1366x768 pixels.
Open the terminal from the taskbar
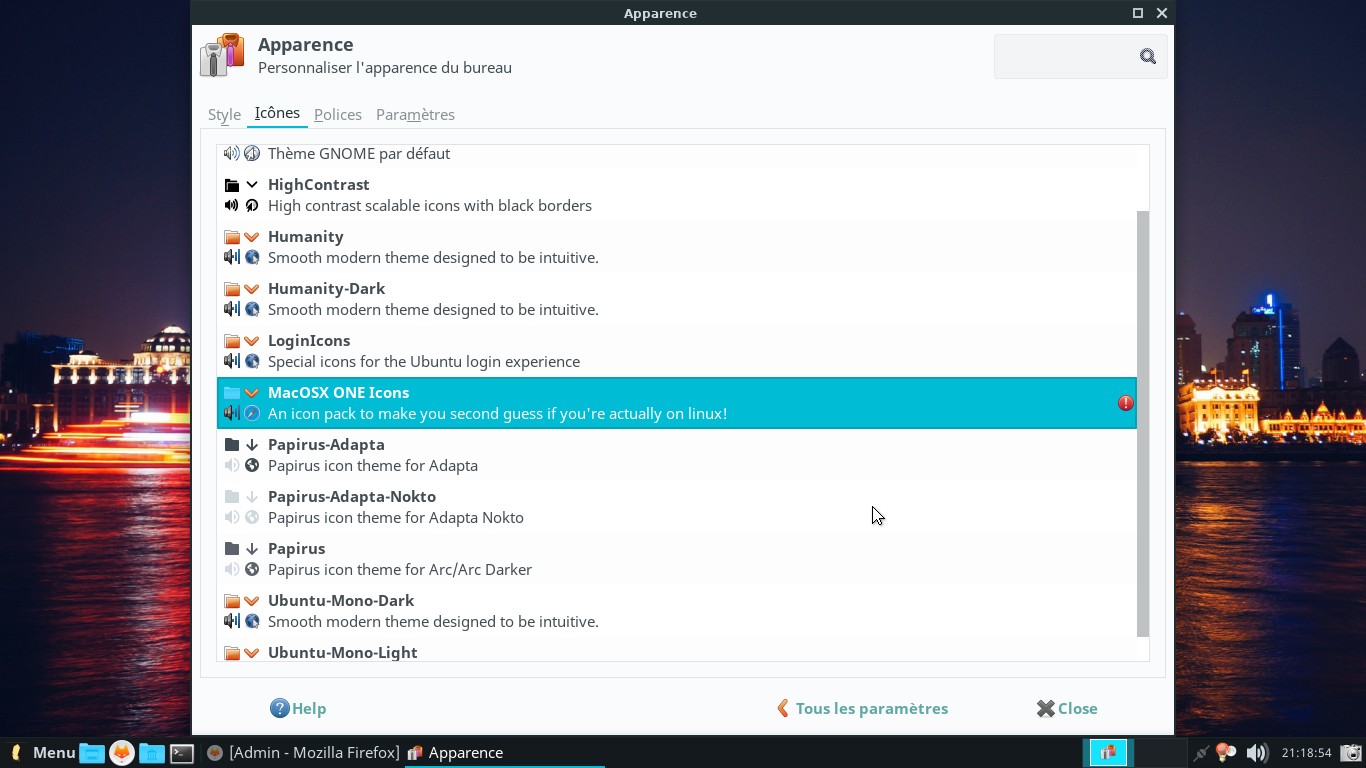pyautogui.click(x=182, y=753)
